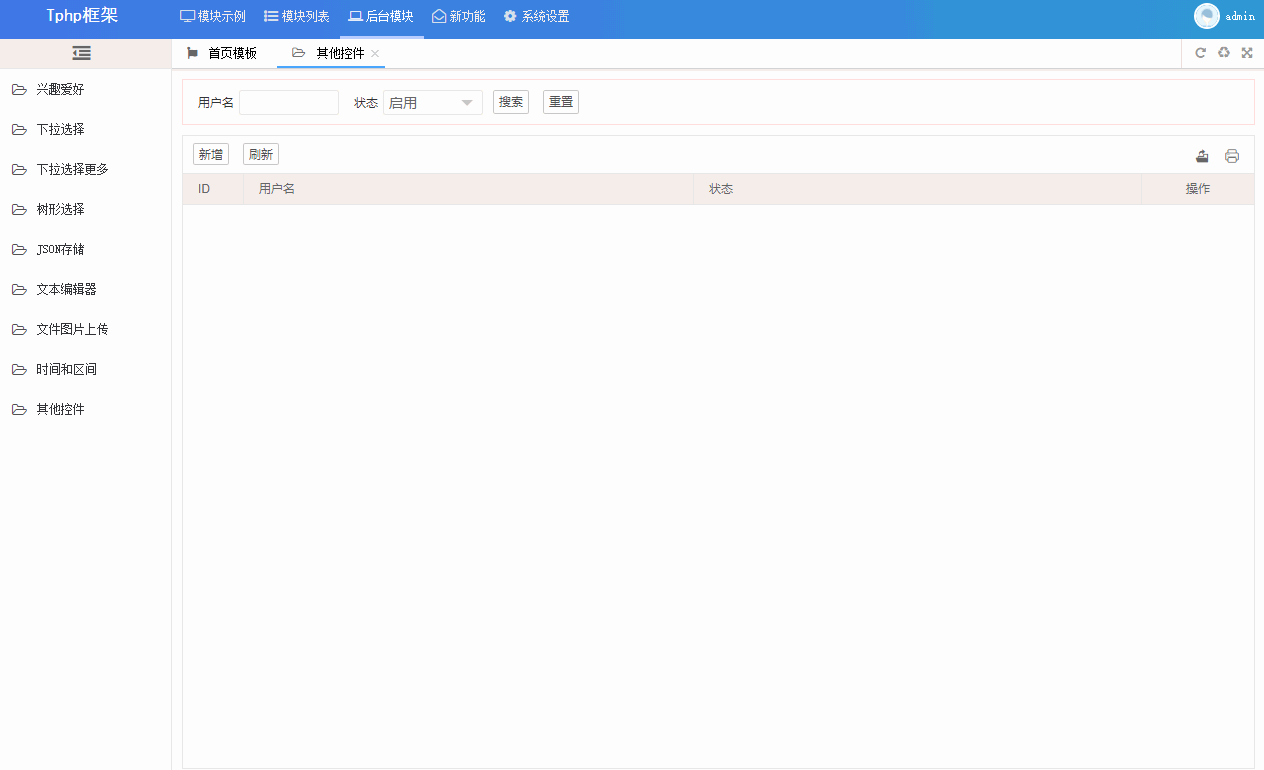This screenshot has width=1264, height=770.
Task: Click the 新增 button
Action: point(211,154)
